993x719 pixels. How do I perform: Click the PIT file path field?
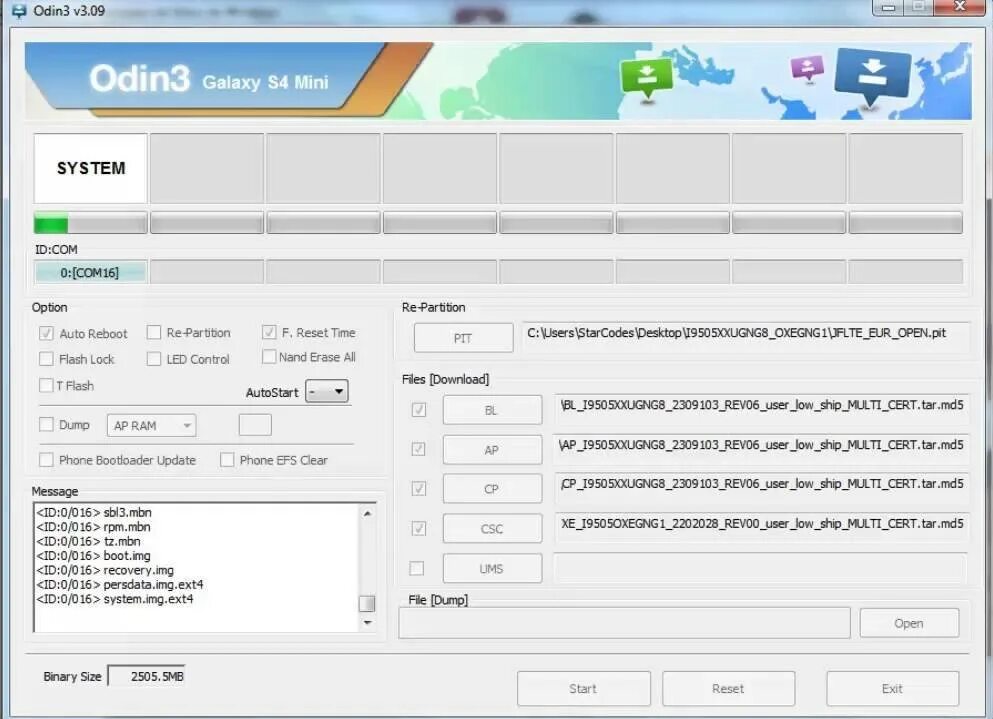point(745,336)
